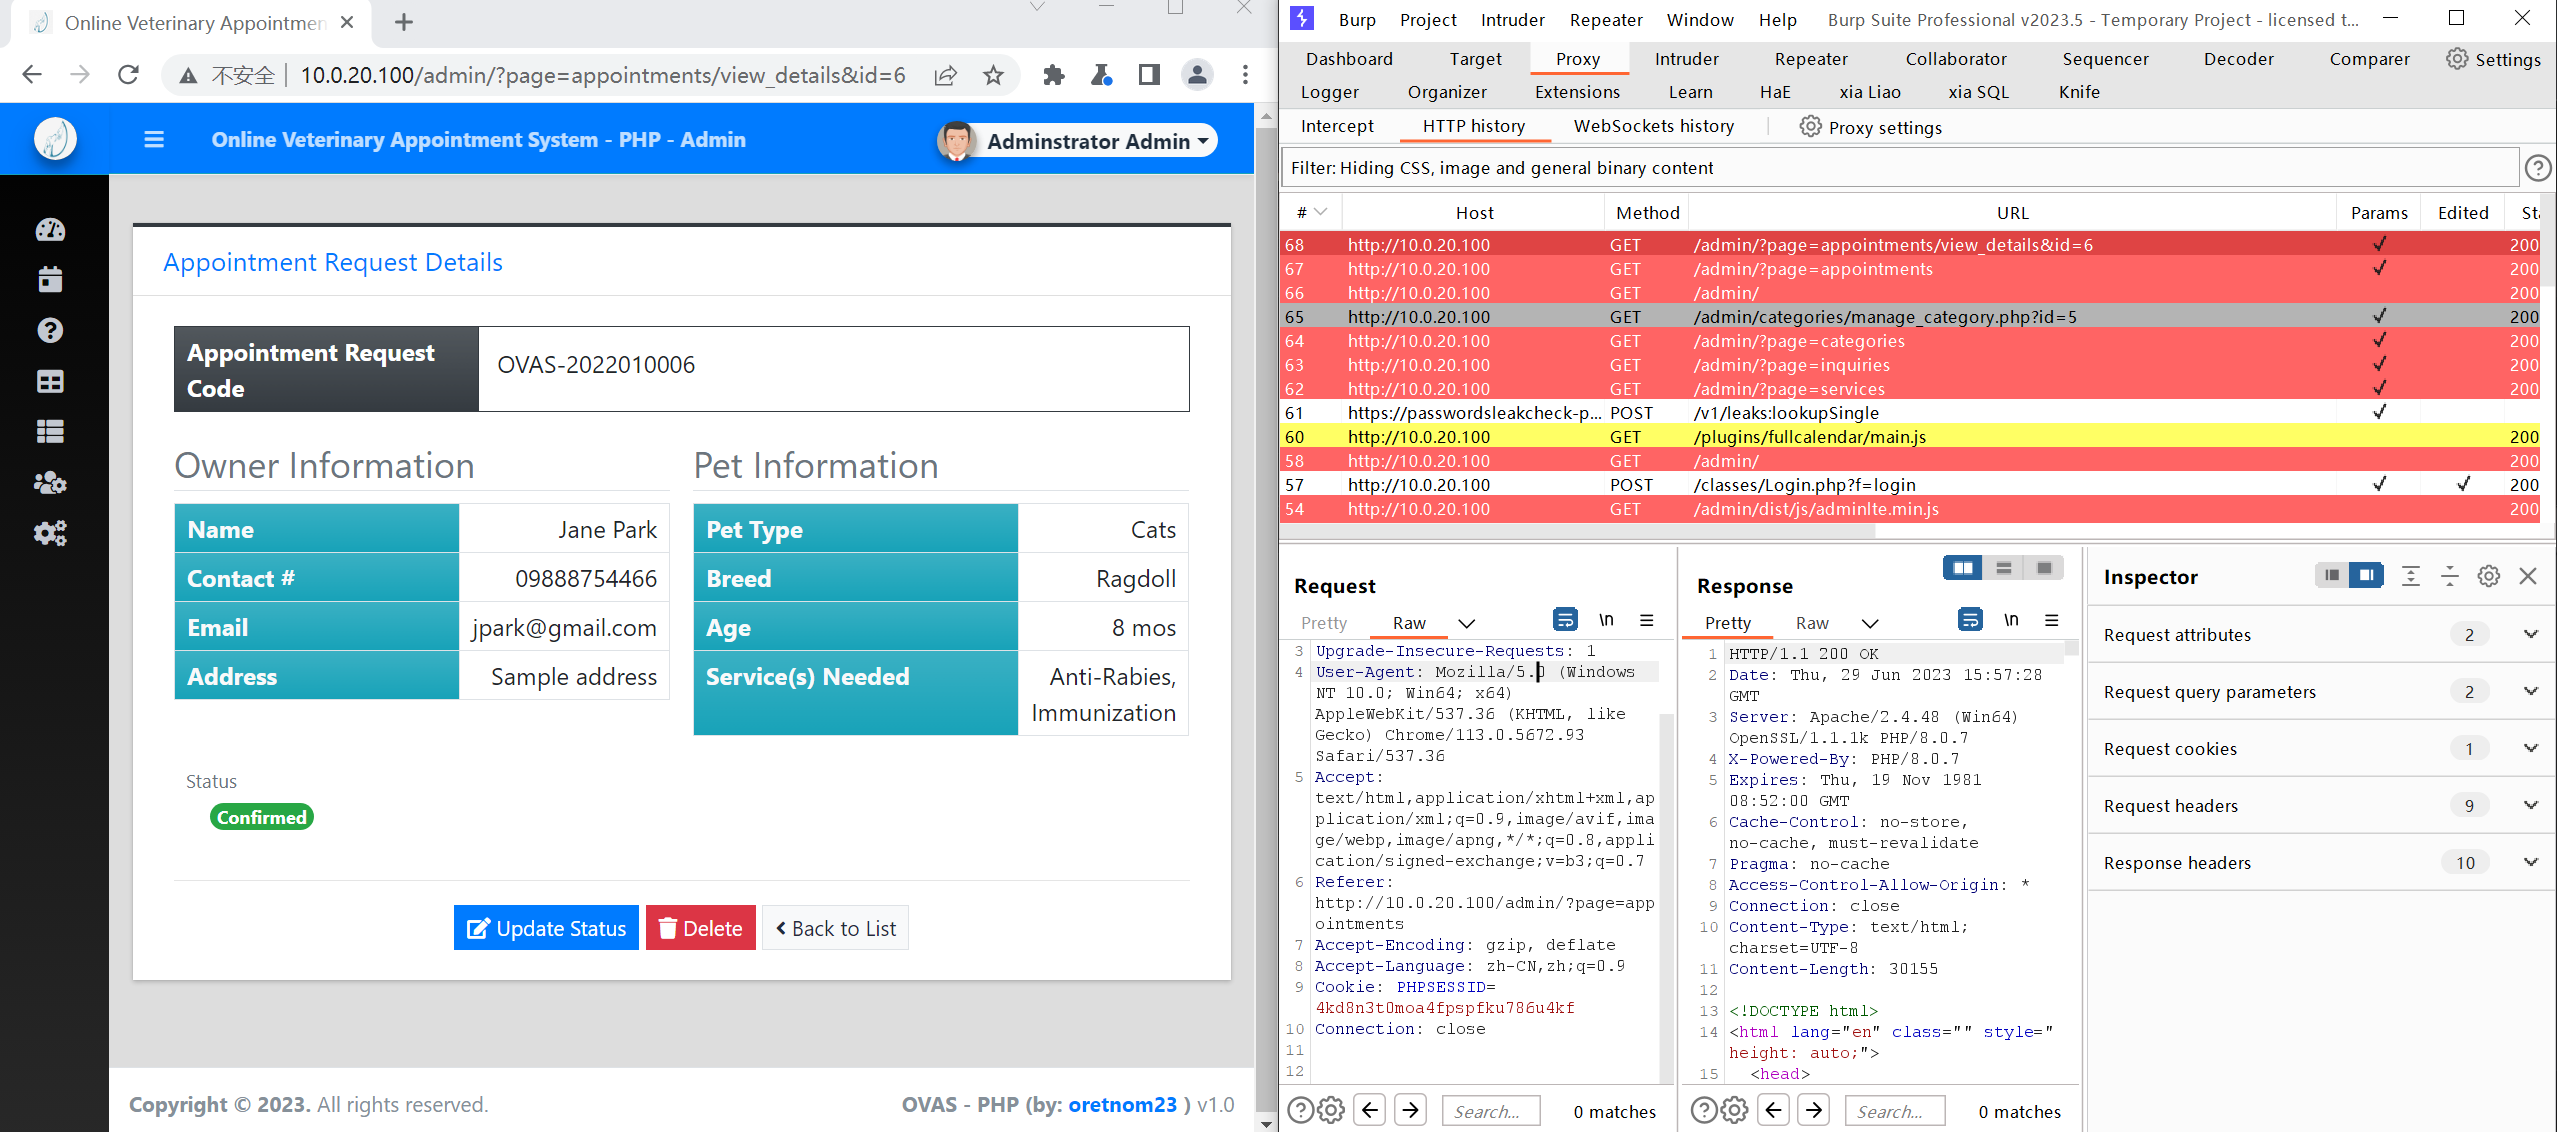The height and width of the screenshot is (1132, 2557).
Task: Select Pretty tab in Request panel
Action: click(1324, 623)
